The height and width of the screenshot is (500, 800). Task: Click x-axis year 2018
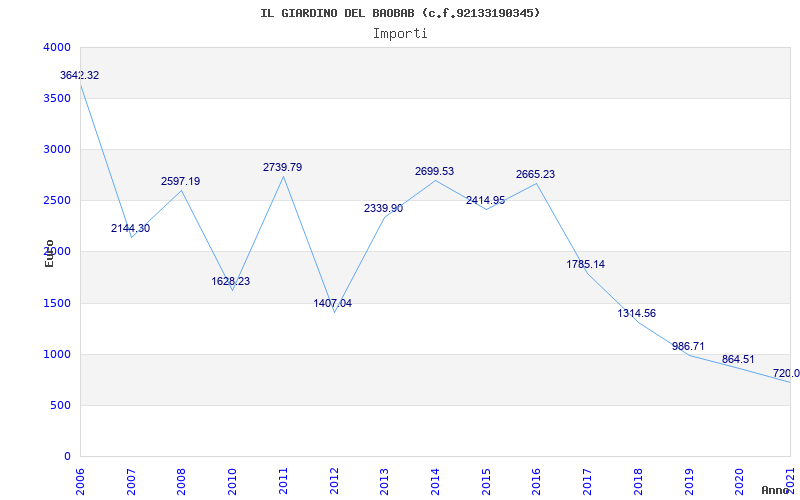638,482
